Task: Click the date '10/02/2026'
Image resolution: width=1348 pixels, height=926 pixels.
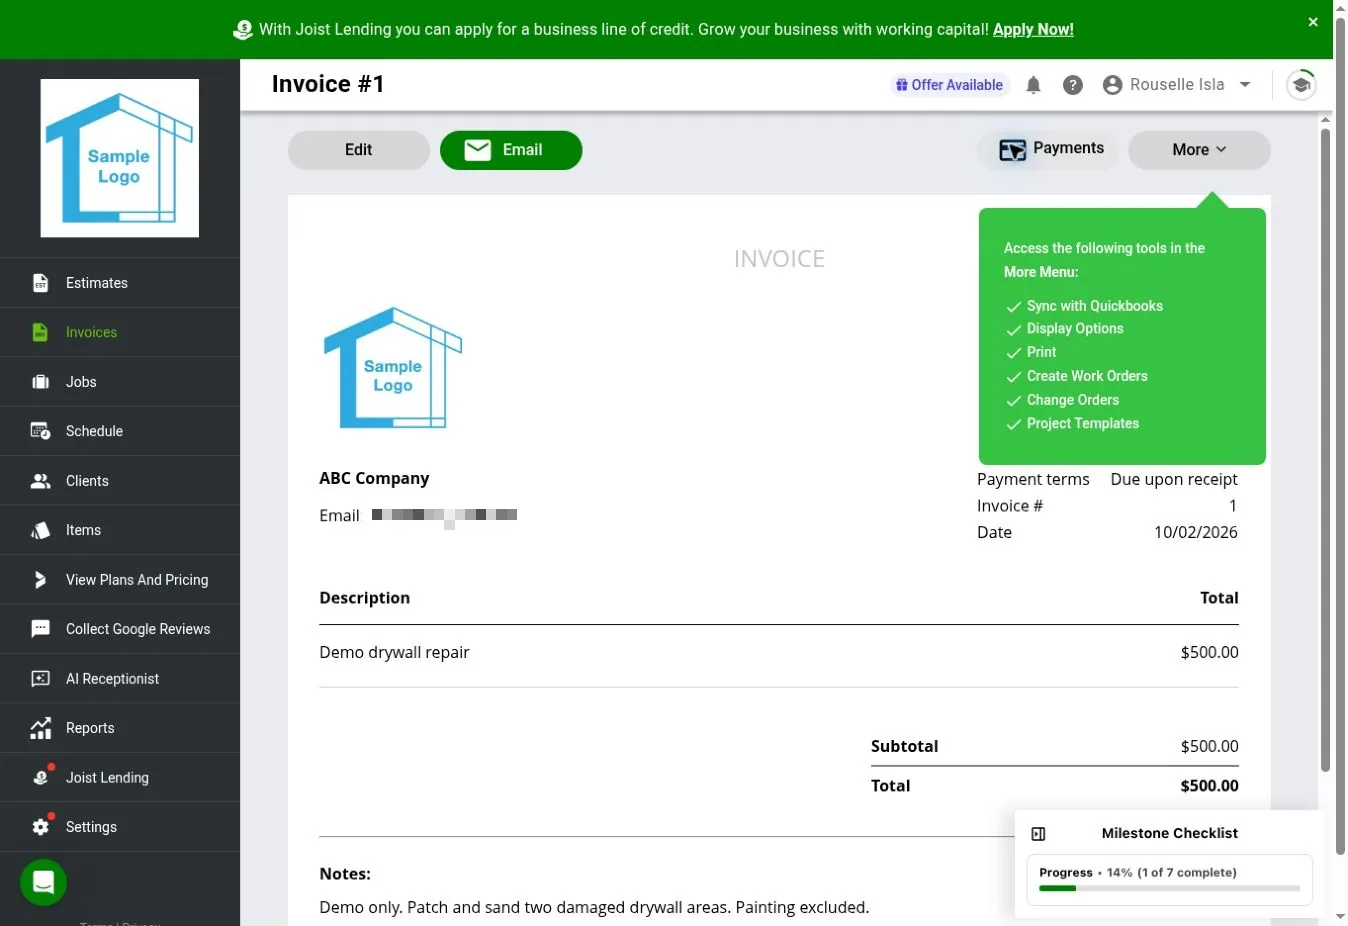Action: click(1196, 532)
